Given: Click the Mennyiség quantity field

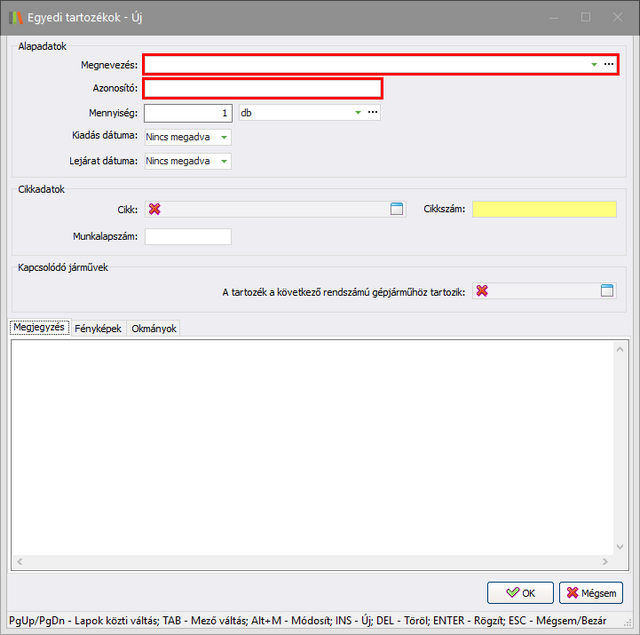Looking at the screenshot, I should tap(189, 113).
